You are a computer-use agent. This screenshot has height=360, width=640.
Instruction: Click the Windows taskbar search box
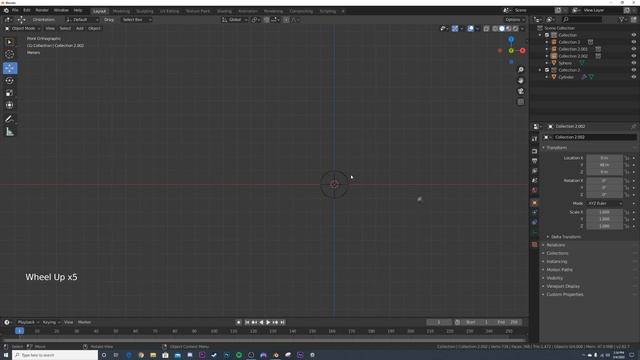55,355
